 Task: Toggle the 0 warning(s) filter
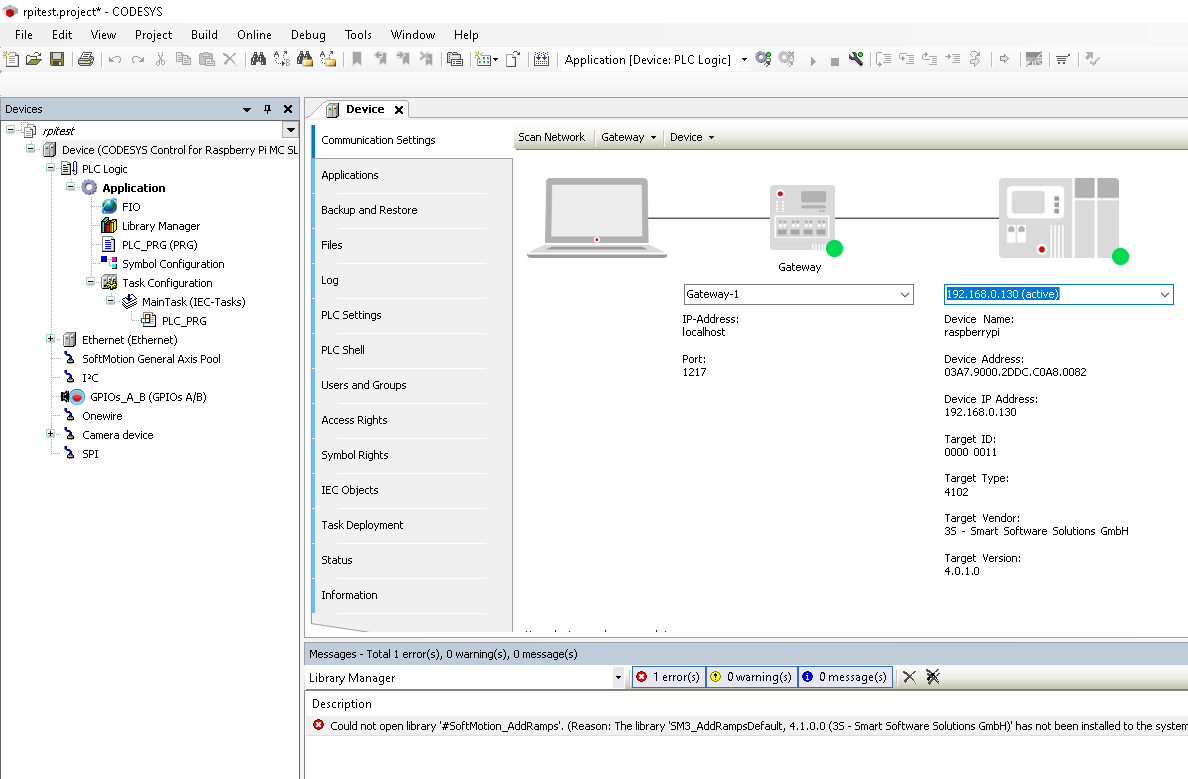pos(752,677)
